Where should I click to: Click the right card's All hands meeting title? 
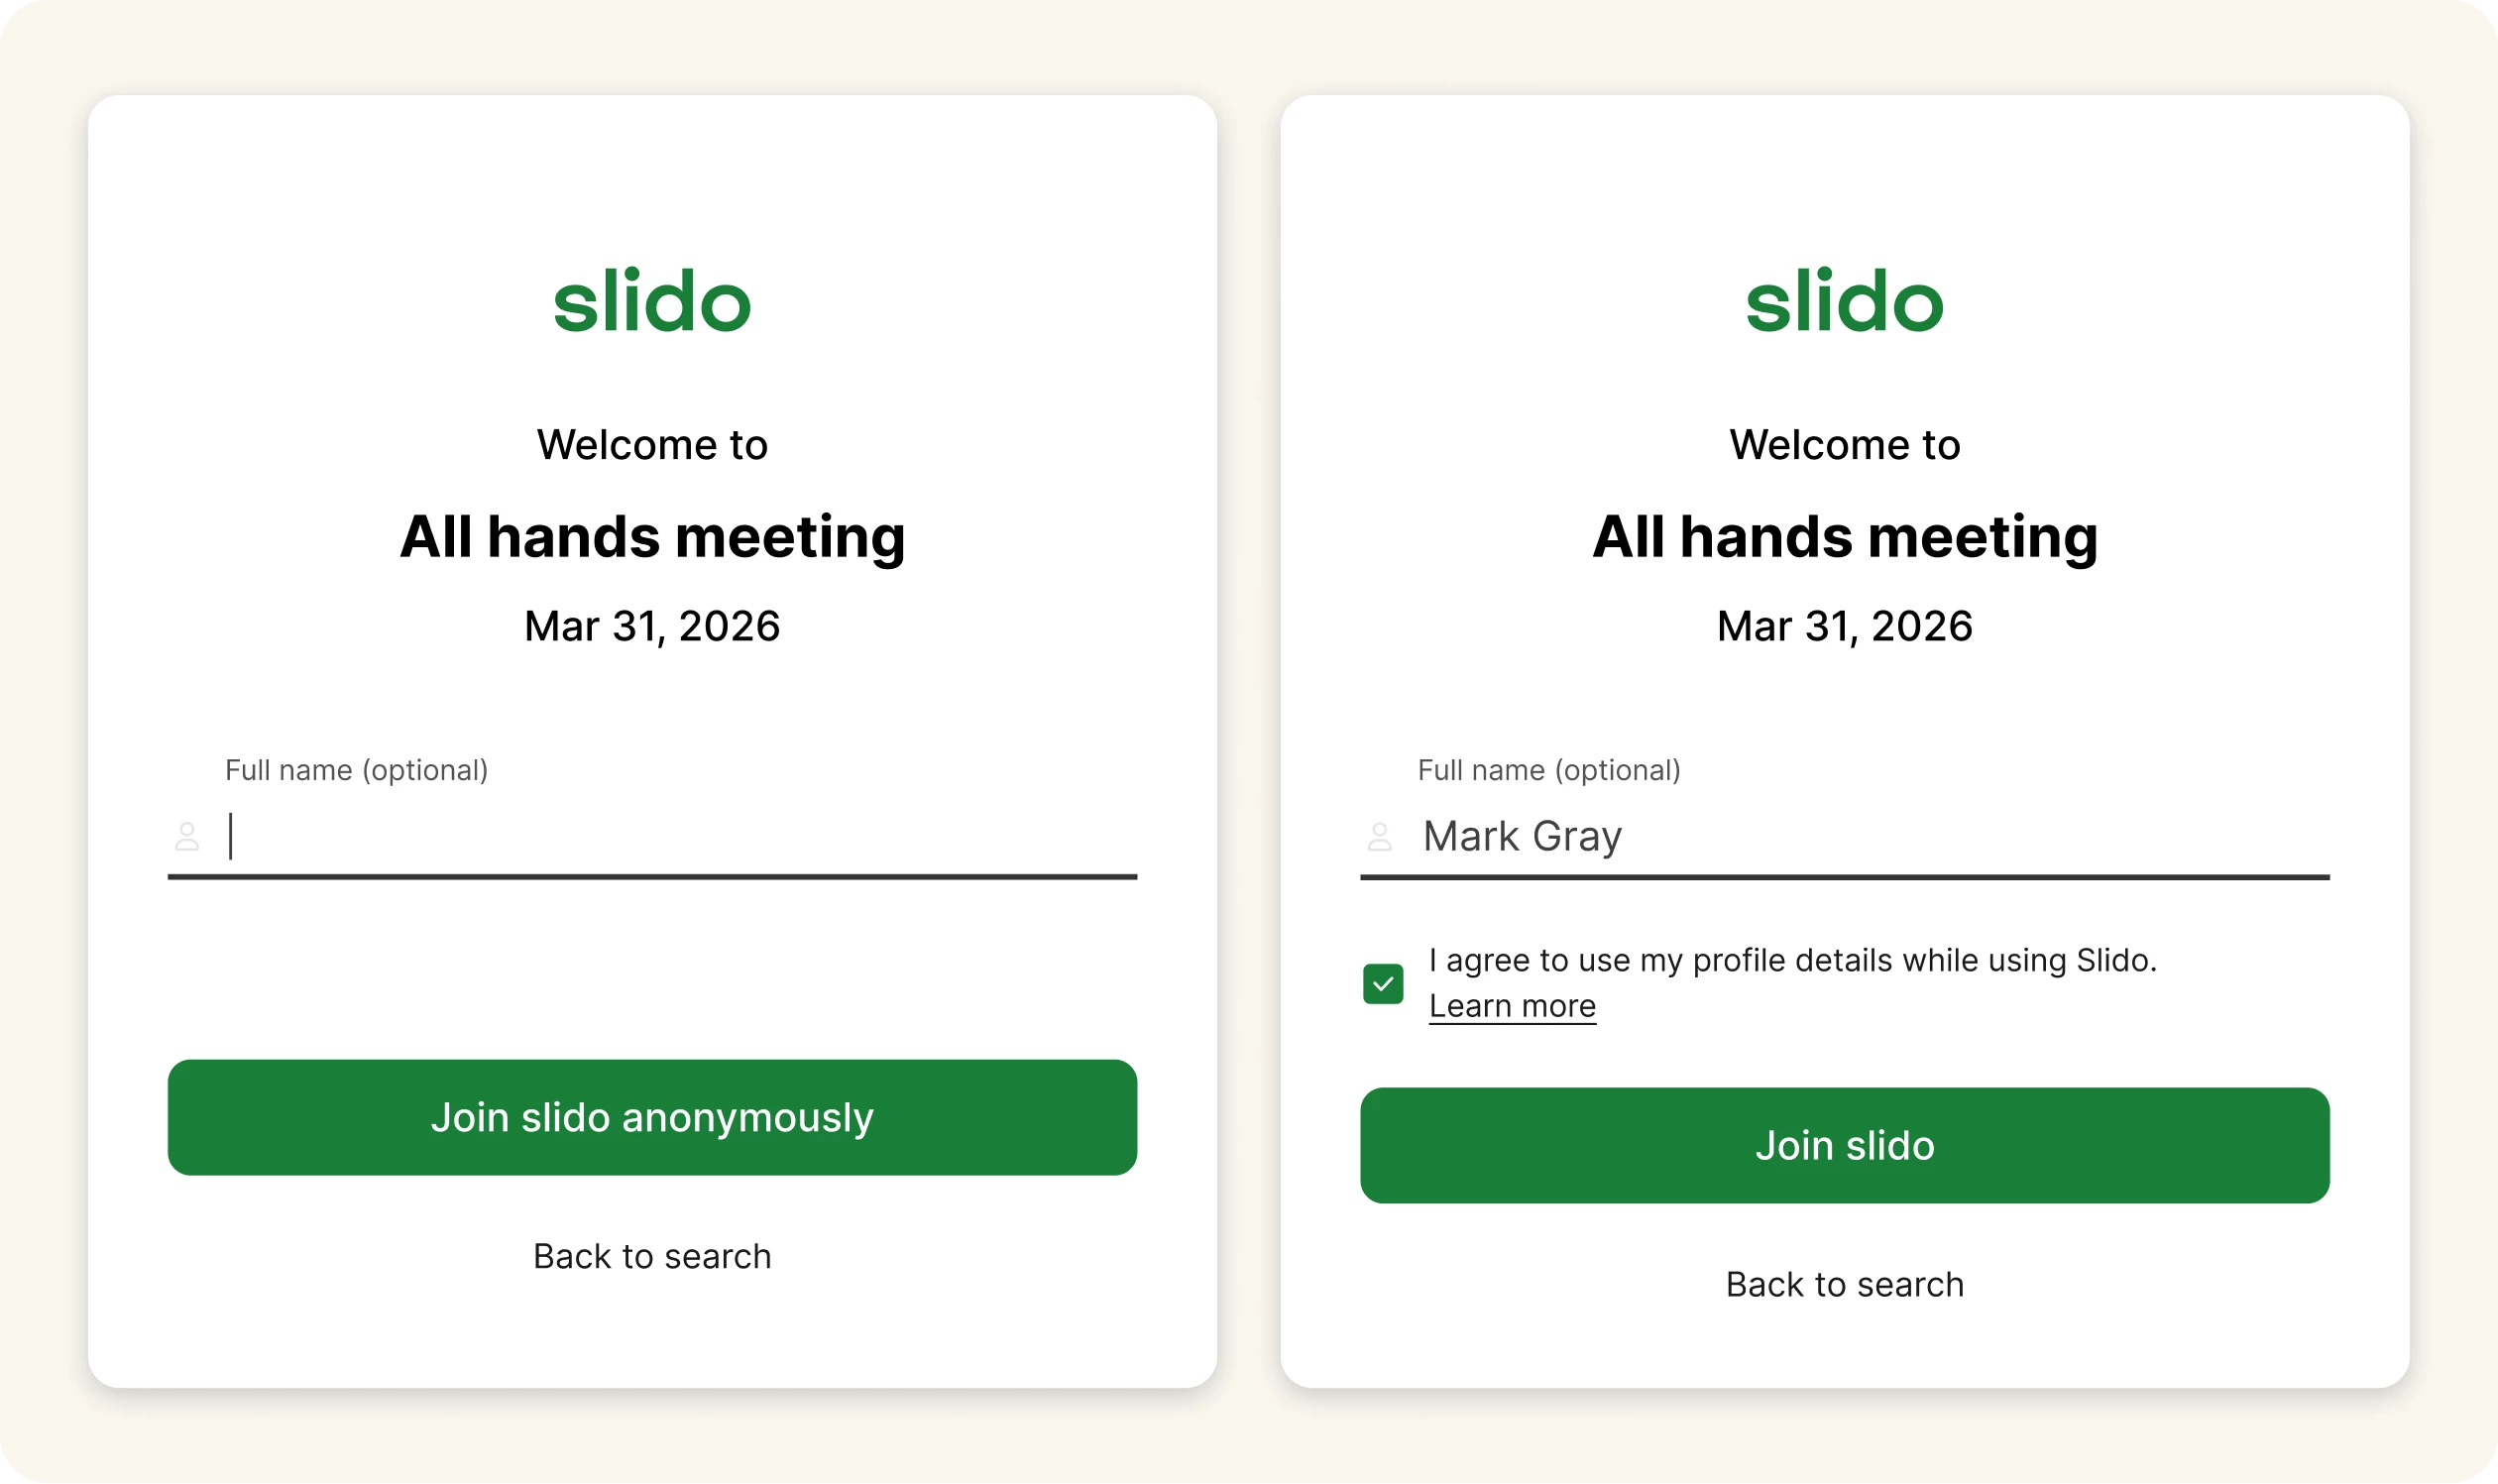coord(1844,537)
